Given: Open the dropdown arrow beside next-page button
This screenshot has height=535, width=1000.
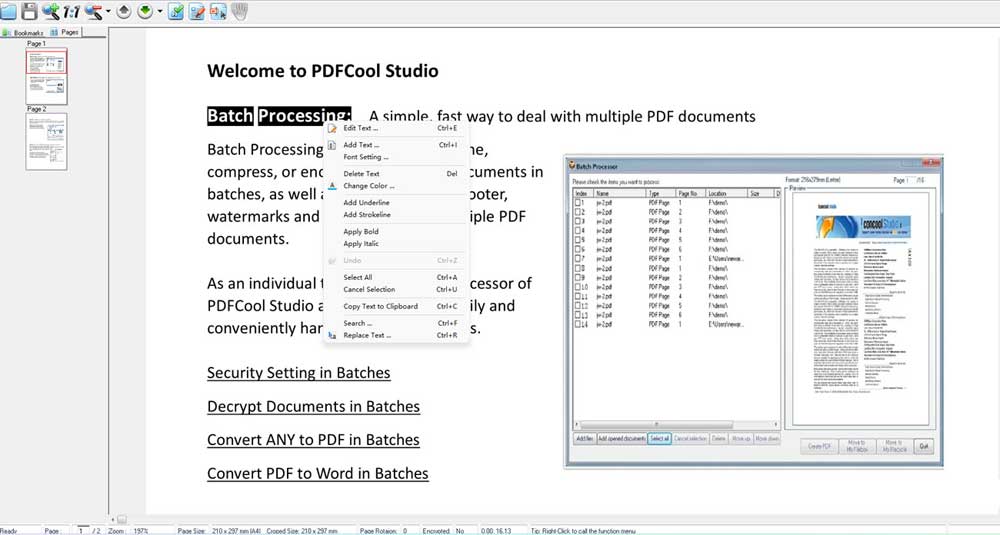Looking at the screenshot, I should (159, 11).
